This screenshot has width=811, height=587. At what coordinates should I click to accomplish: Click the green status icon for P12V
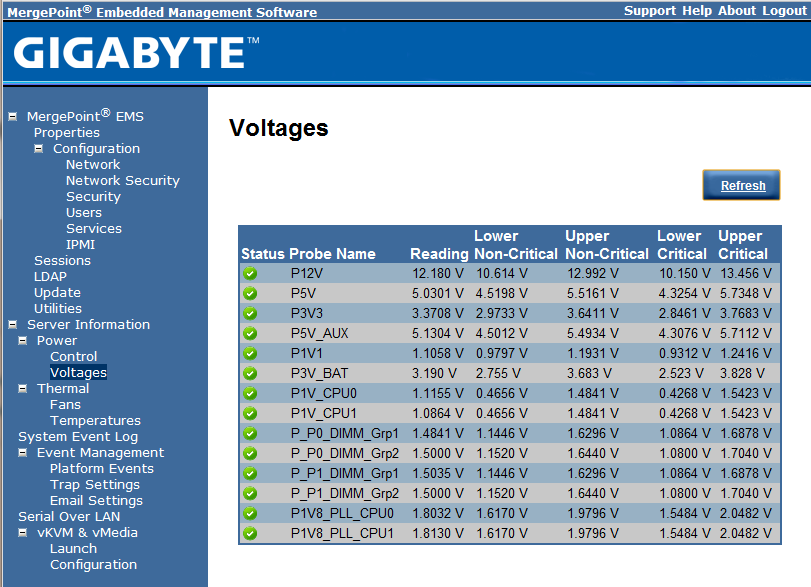[x=250, y=273]
